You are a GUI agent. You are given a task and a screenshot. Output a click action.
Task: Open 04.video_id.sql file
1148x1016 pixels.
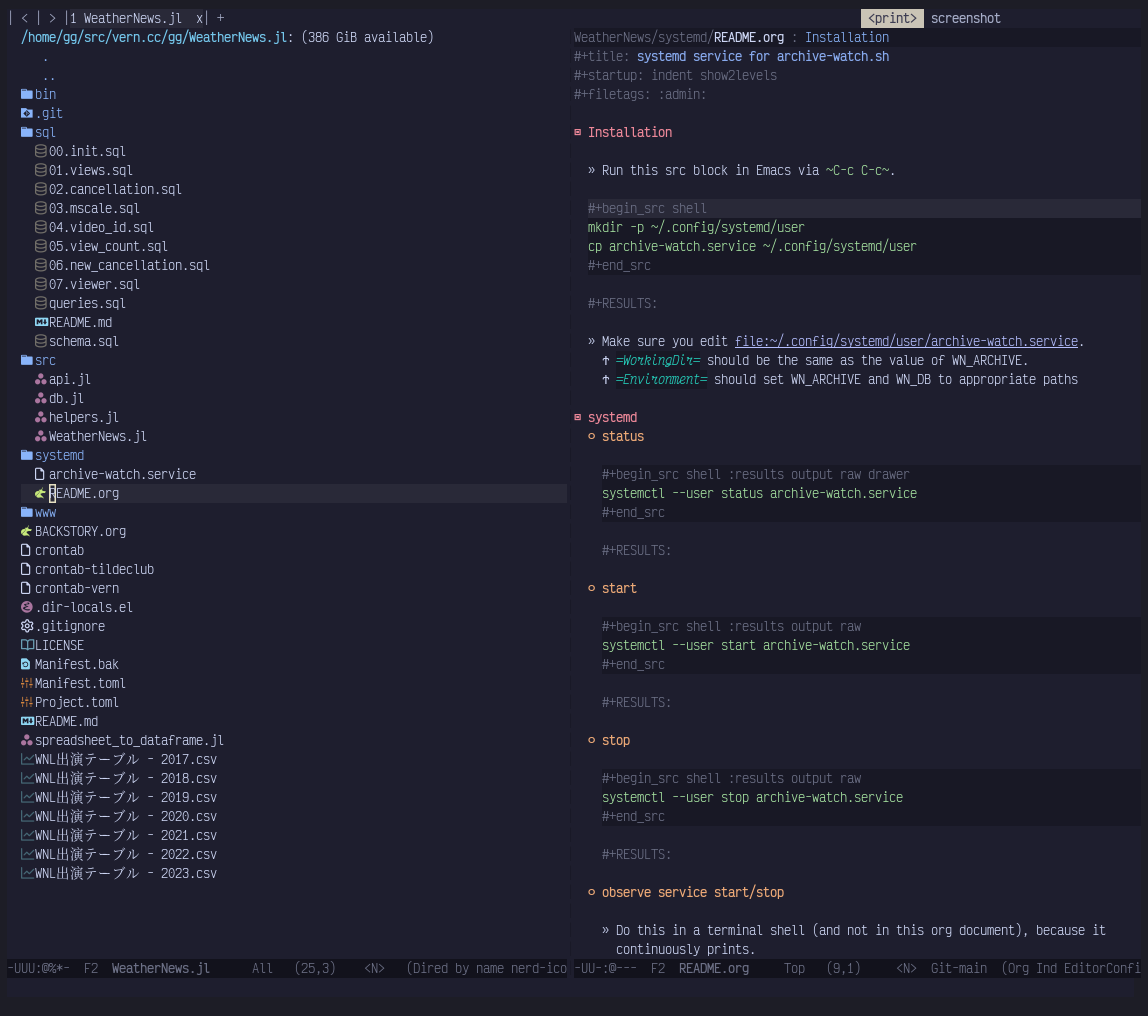(101, 228)
